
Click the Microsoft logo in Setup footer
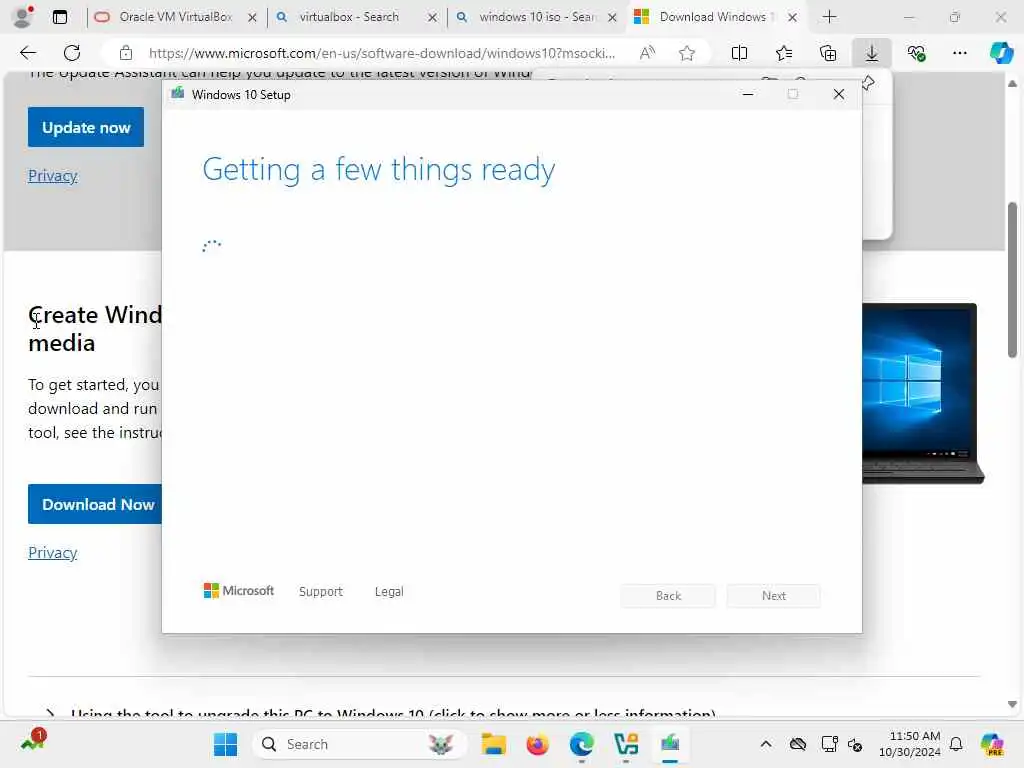[x=239, y=591]
